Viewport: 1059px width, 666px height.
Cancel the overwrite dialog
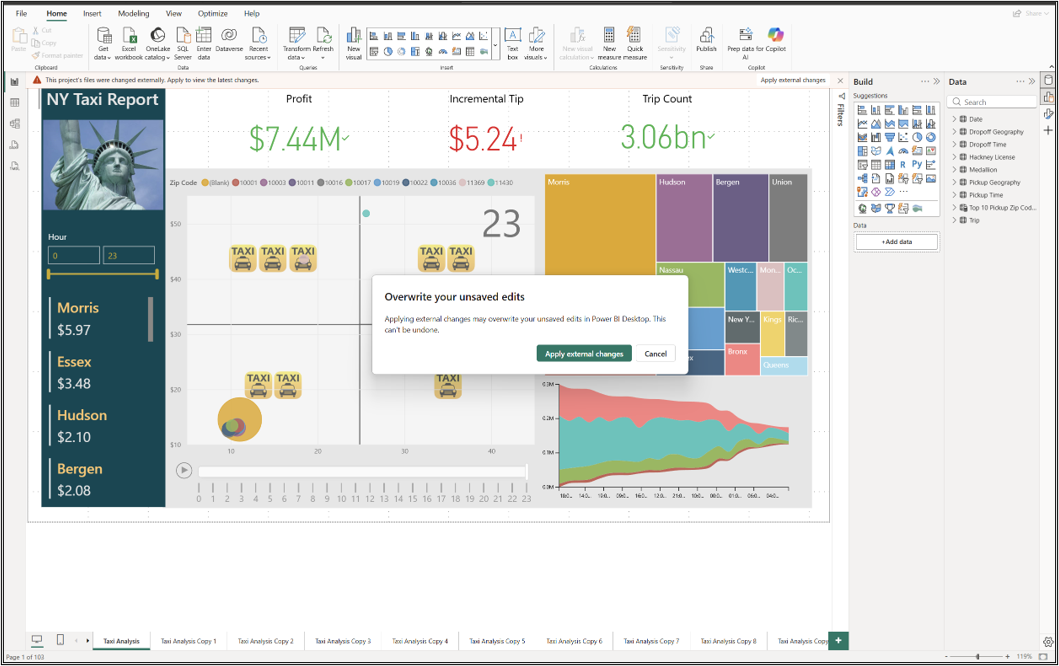pyautogui.click(x=656, y=353)
